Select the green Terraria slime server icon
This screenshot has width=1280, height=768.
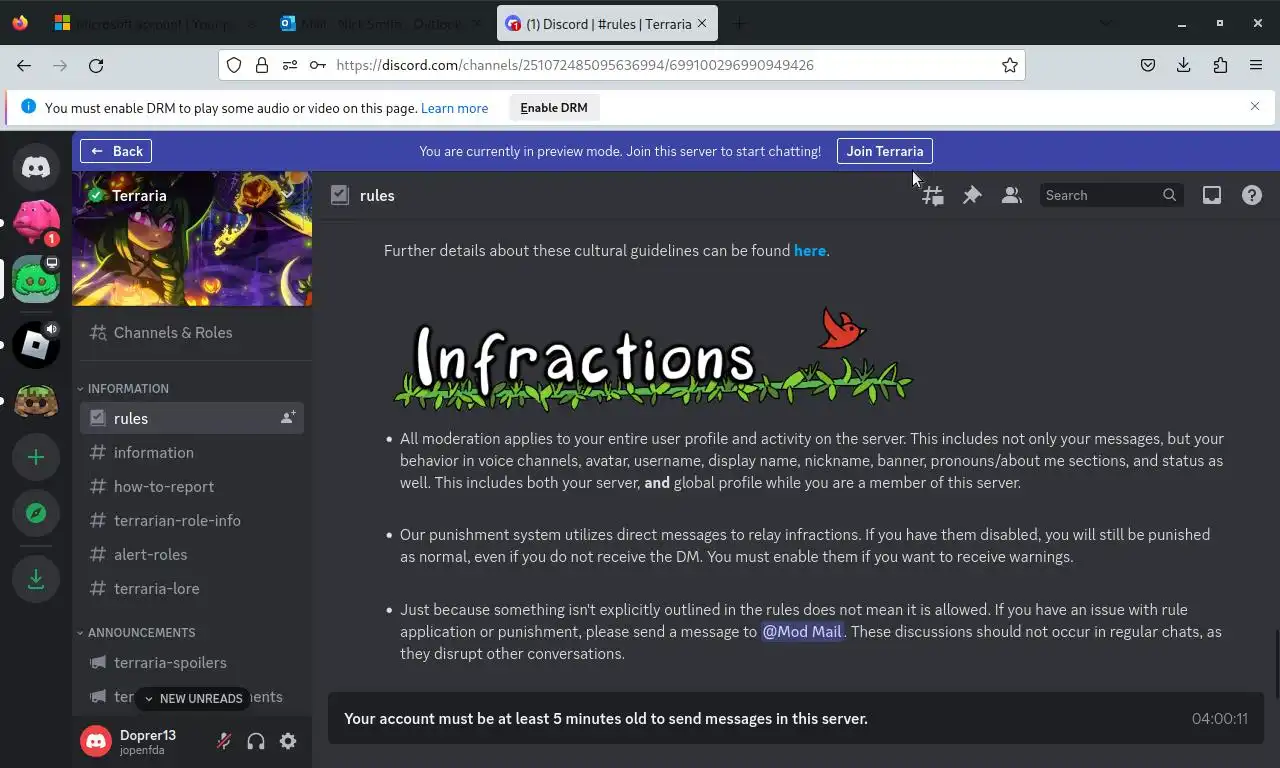click(x=36, y=279)
